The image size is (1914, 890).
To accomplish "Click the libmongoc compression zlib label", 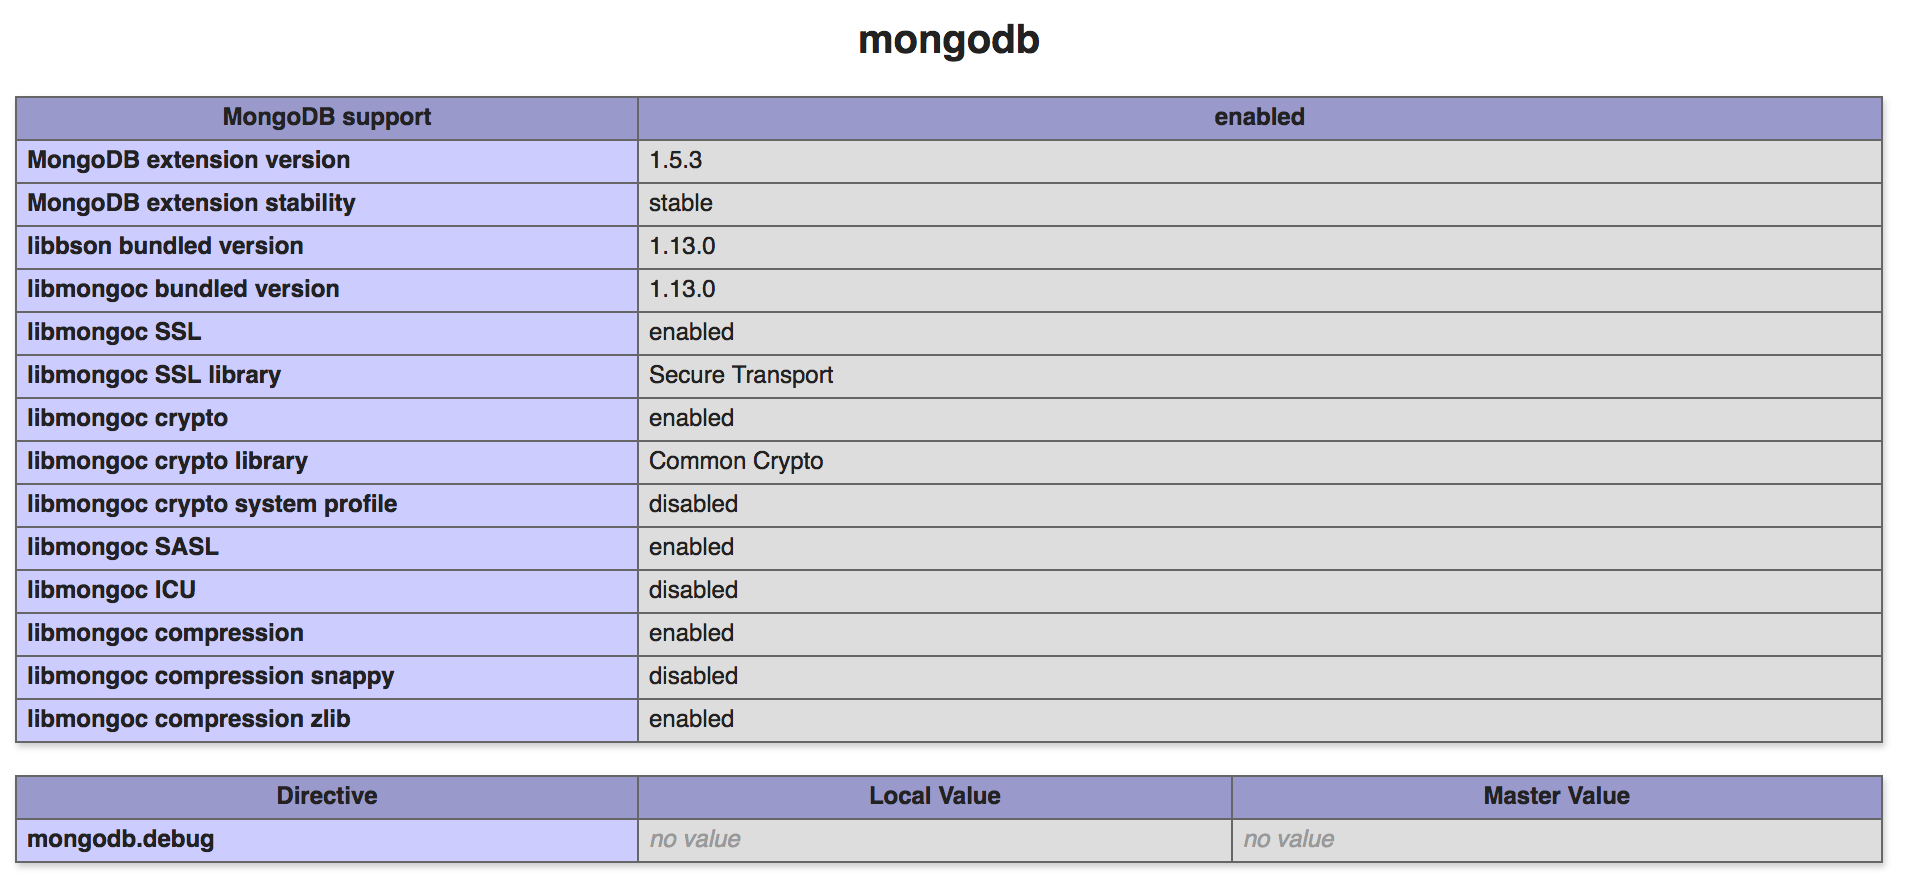I will tap(188, 719).
